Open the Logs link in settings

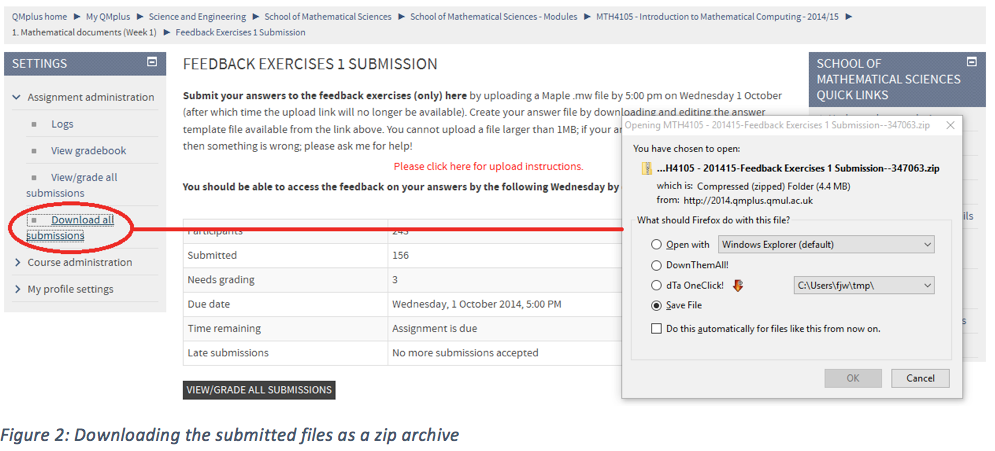click(x=62, y=124)
